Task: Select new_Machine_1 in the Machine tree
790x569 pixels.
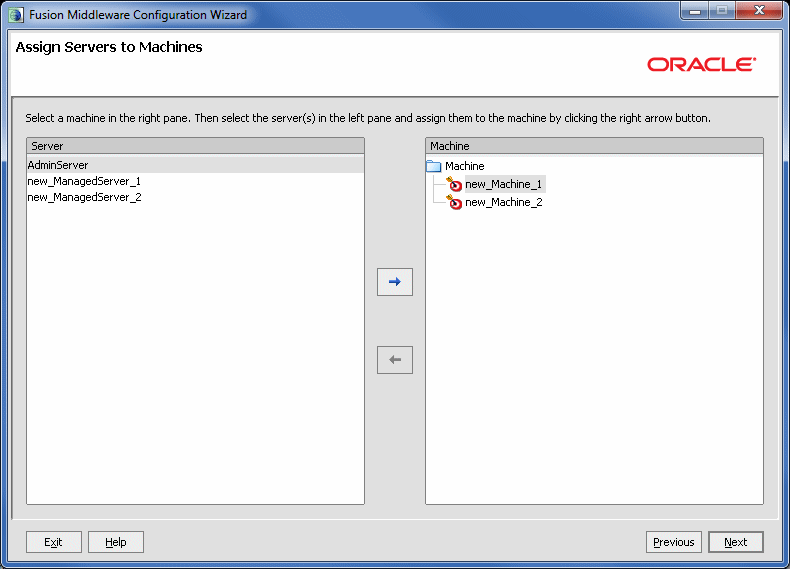Action: tap(503, 184)
